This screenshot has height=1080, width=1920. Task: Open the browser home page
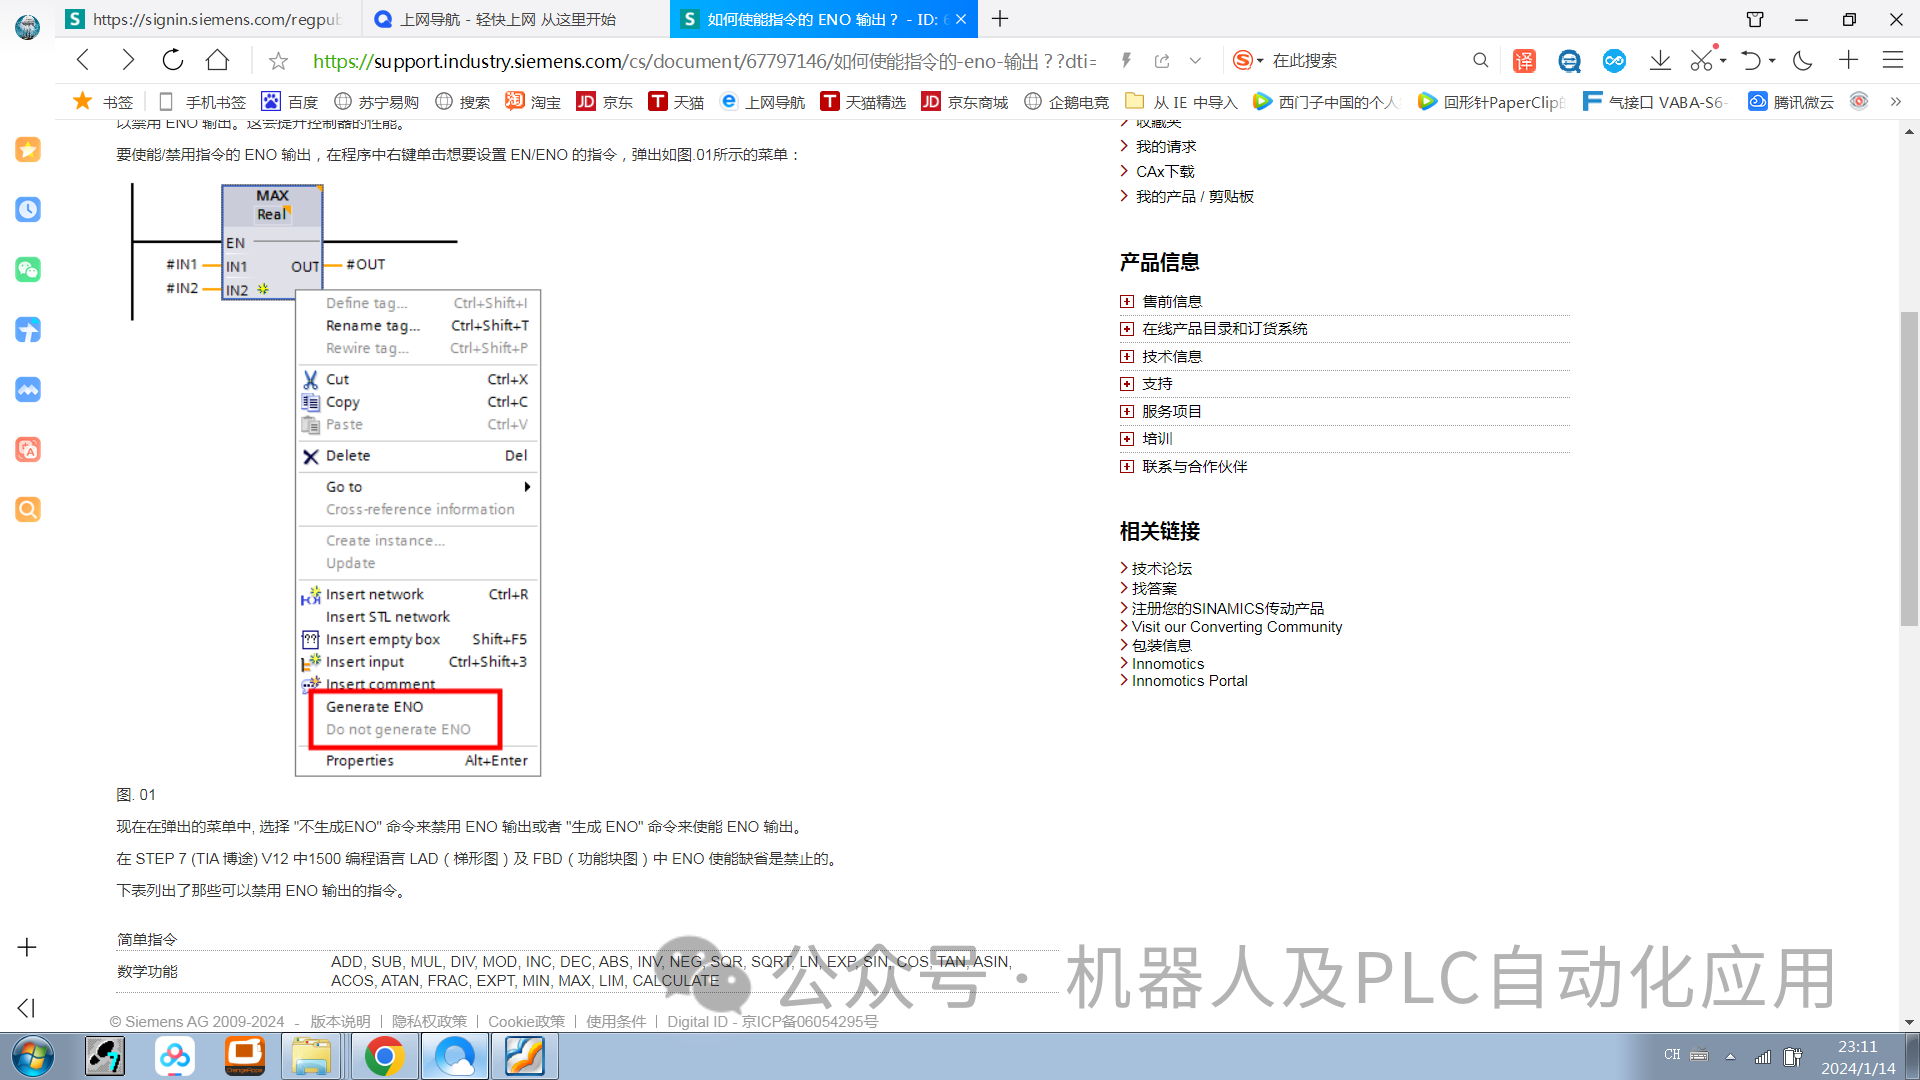[217, 61]
